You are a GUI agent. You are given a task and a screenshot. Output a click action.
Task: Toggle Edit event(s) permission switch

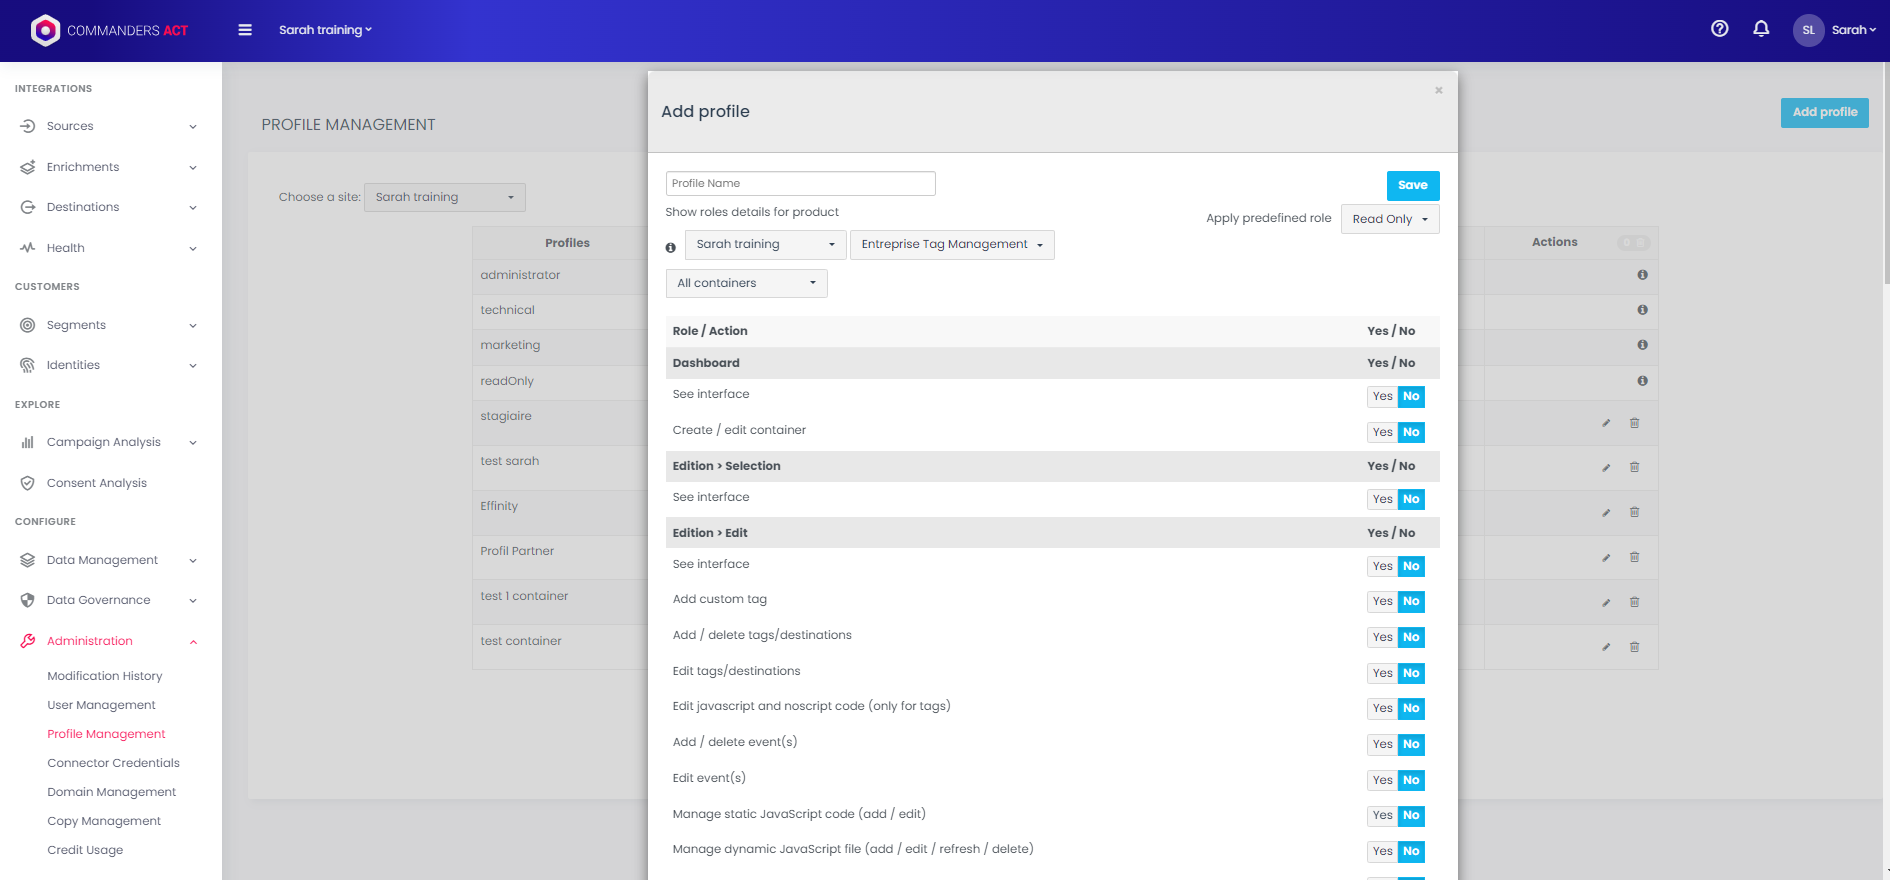(x=1395, y=780)
